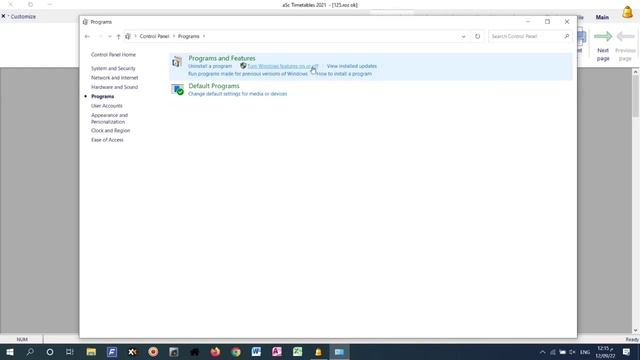The height and width of the screenshot is (360, 640).
Task: Open Microsoft Access from taskbar
Action: [x=277, y=352]
